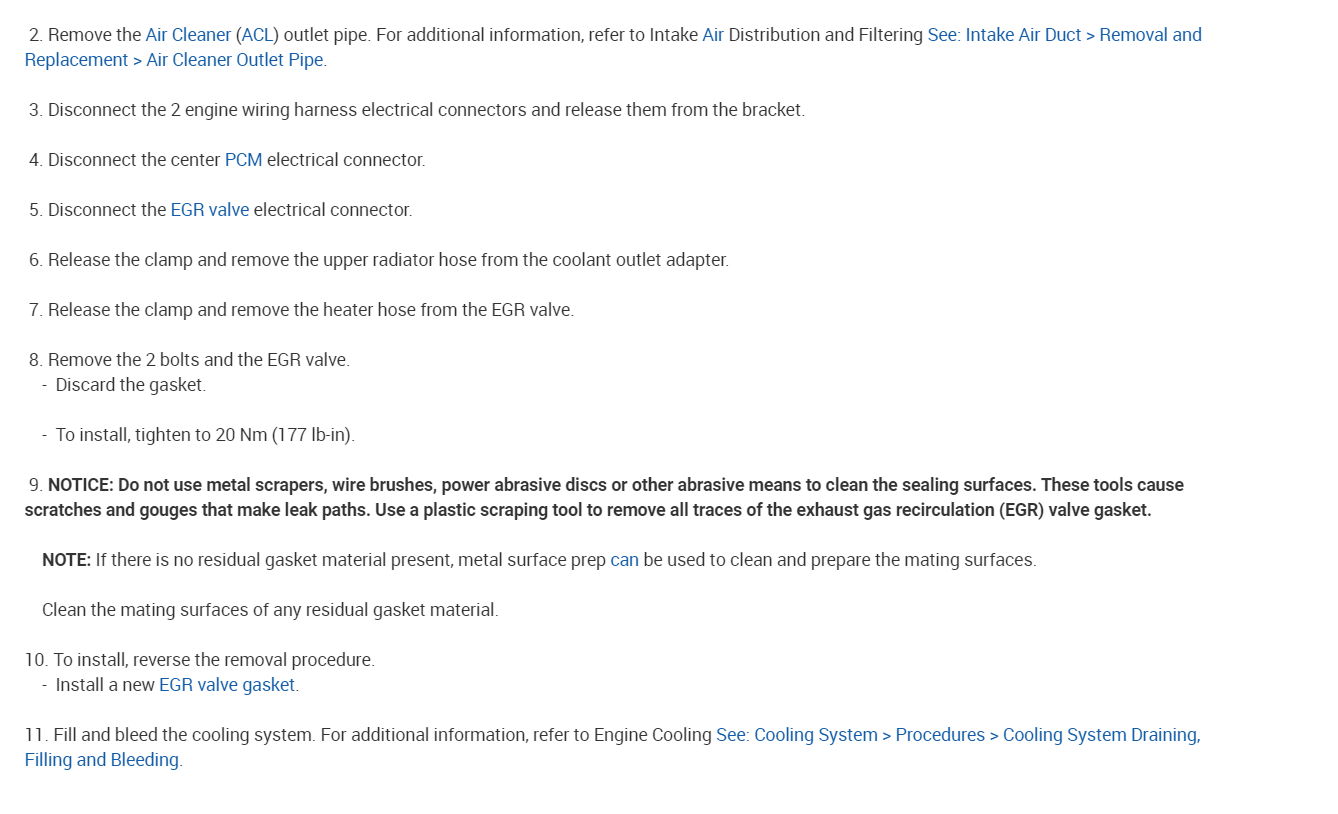Click the "tighten to 20 Nm" torque line
This screenshot has width=1338, height=814.
[x=205, y=435]
